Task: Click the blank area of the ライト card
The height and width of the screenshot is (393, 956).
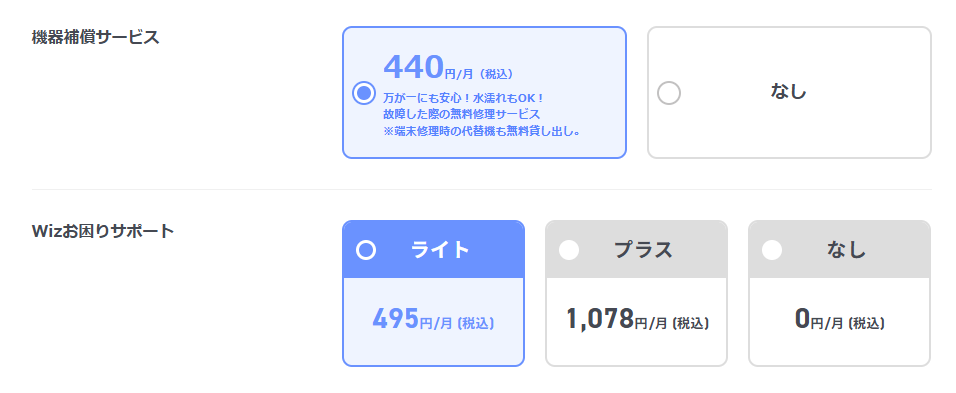Action: pos(433,350)
